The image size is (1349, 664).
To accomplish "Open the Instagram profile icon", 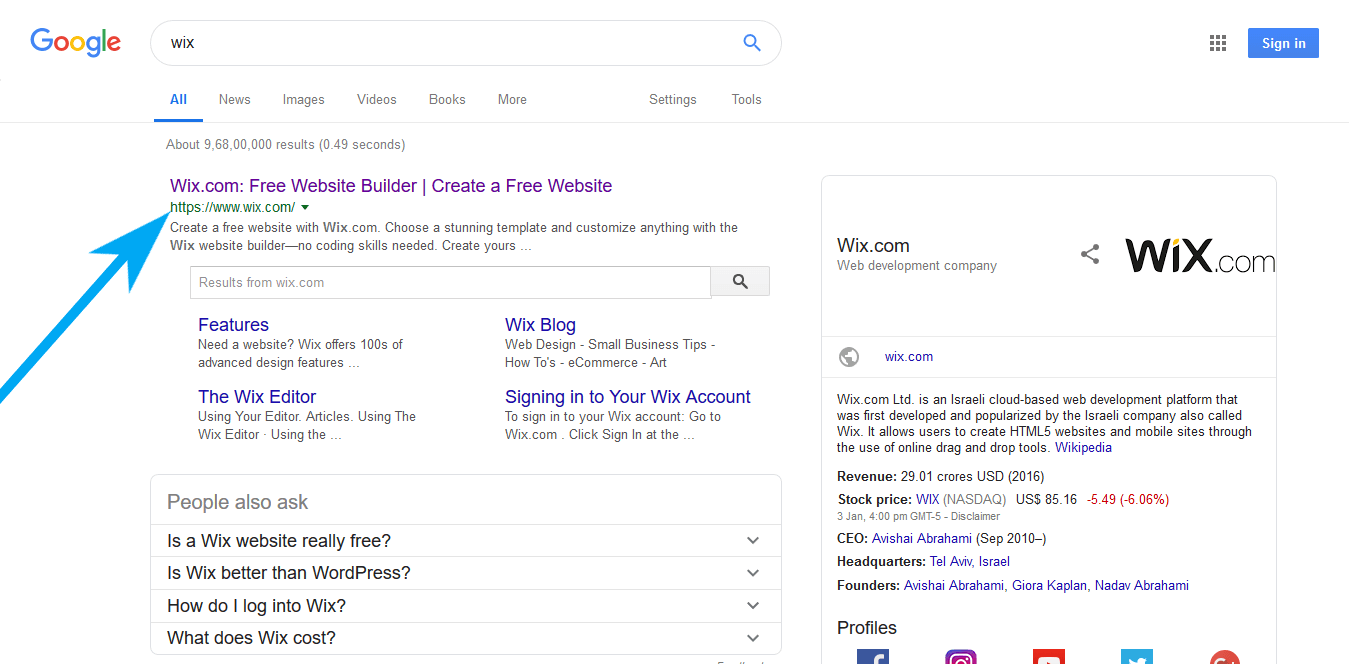I will (961, 657).
